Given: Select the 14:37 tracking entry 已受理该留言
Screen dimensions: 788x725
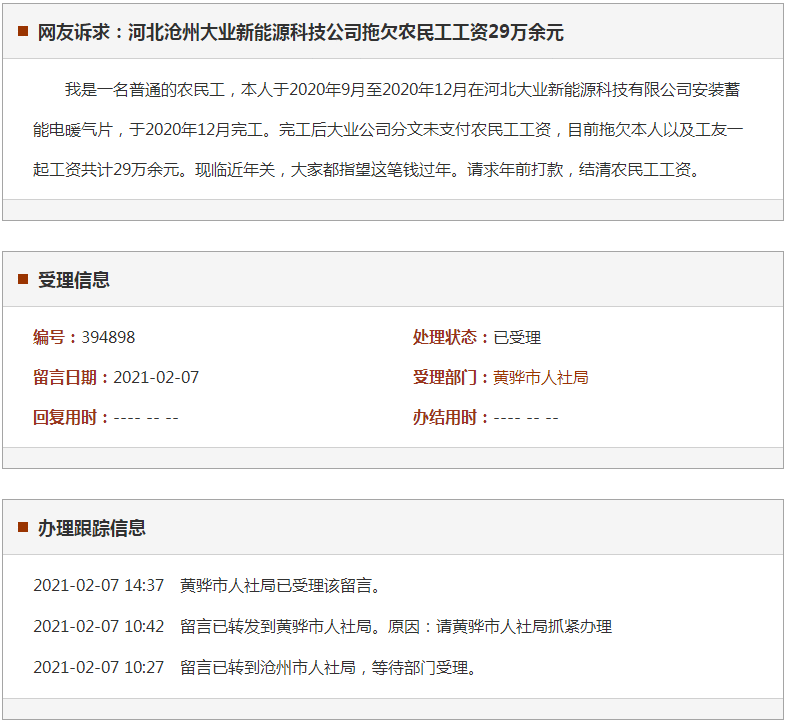Looking at the screenshot, I should pyautogui.click(x=281, y=586).
